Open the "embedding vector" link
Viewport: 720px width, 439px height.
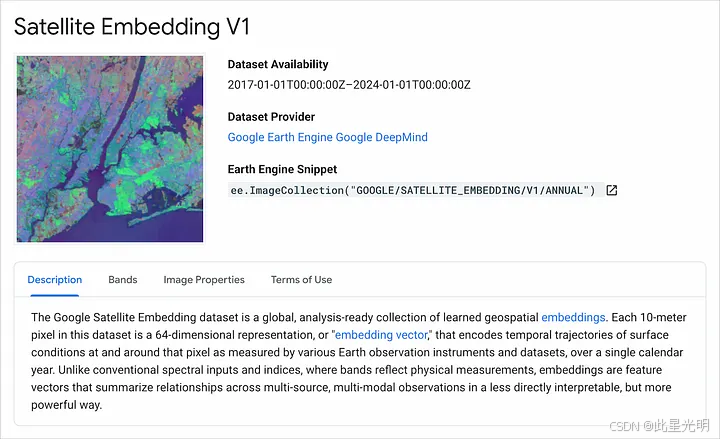point(382,335)
